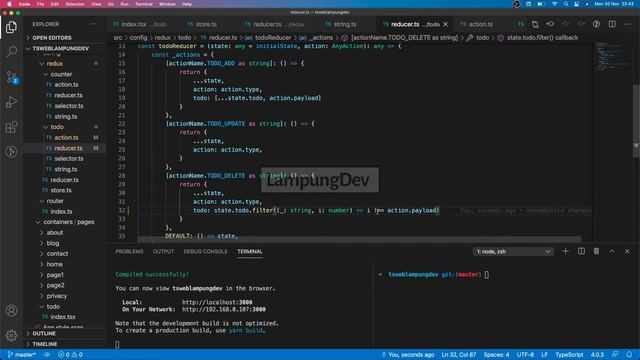
Task: Split the terminal panel
Action: coord(581,251)
